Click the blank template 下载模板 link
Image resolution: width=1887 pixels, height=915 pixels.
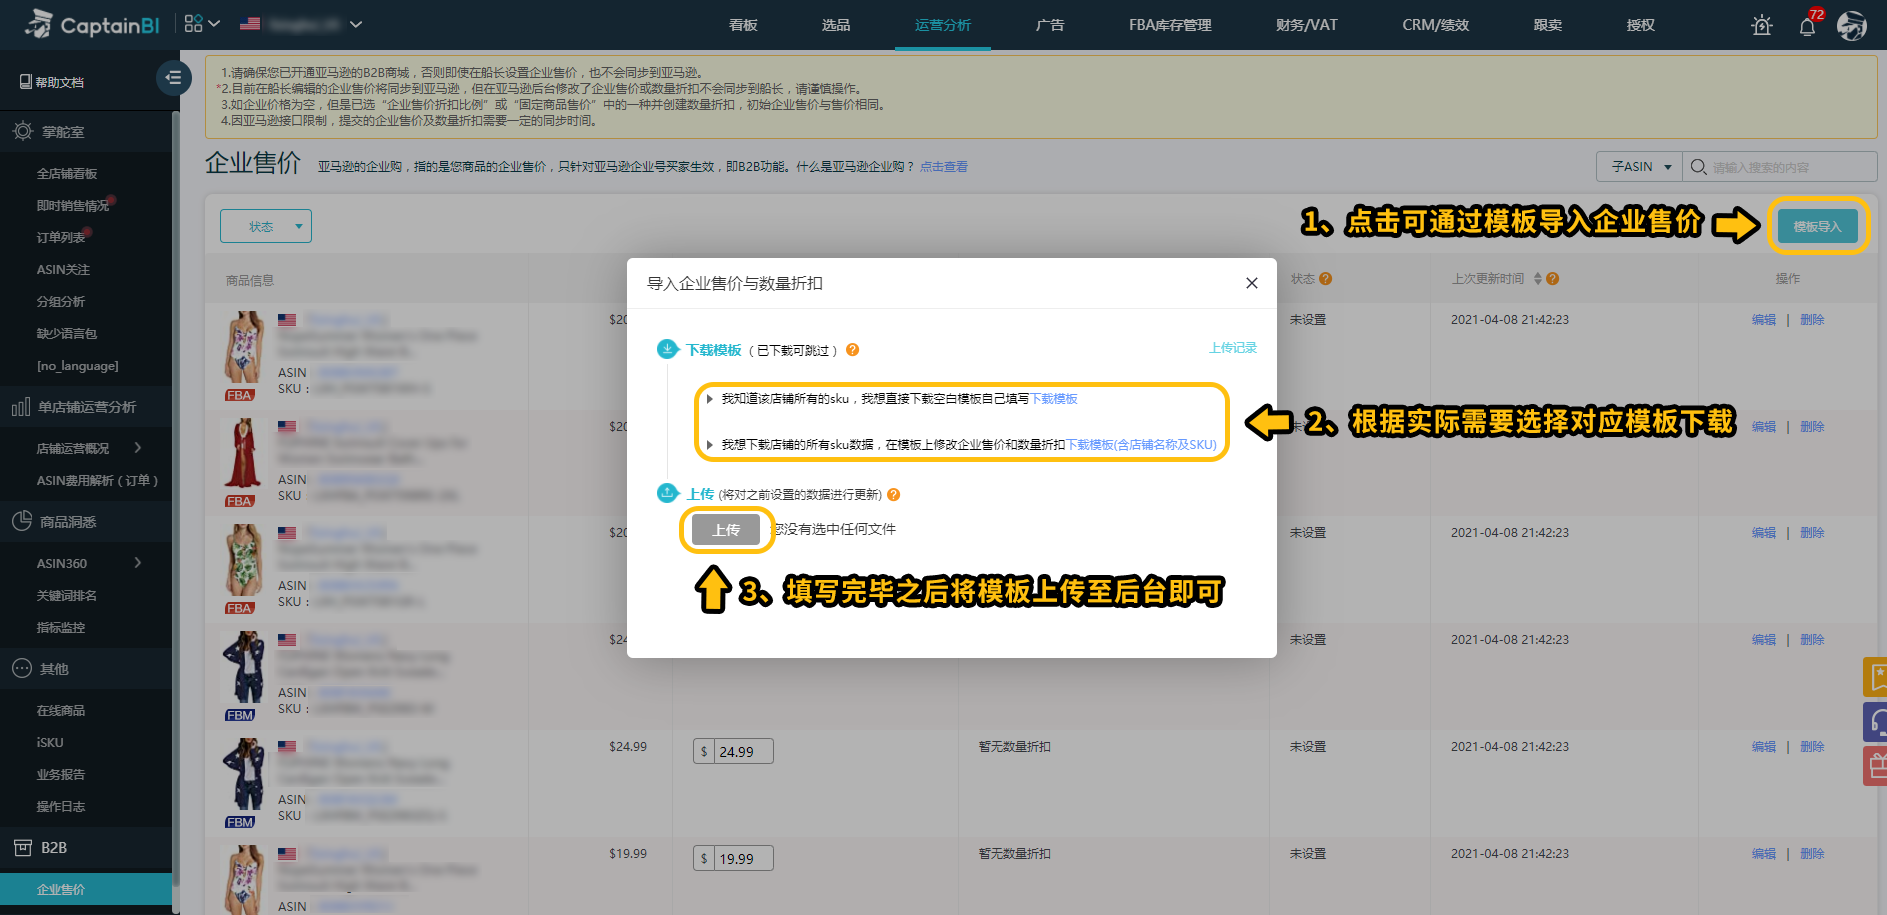pyautogui.click(x=1055, y=399)
